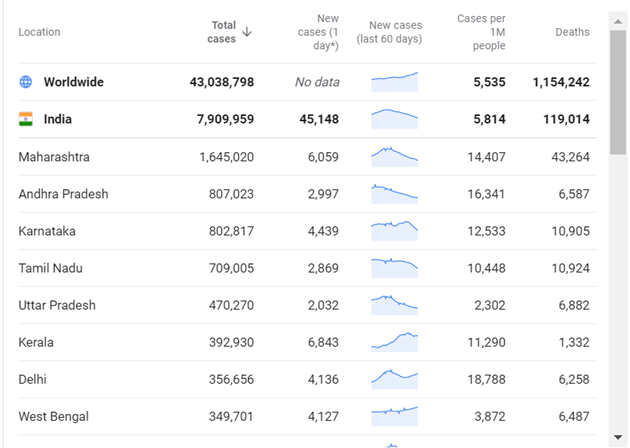This screenshot has width=630, height=448.
Task: Click the Delhi new cases sparkline
Action: pos(394,379)
